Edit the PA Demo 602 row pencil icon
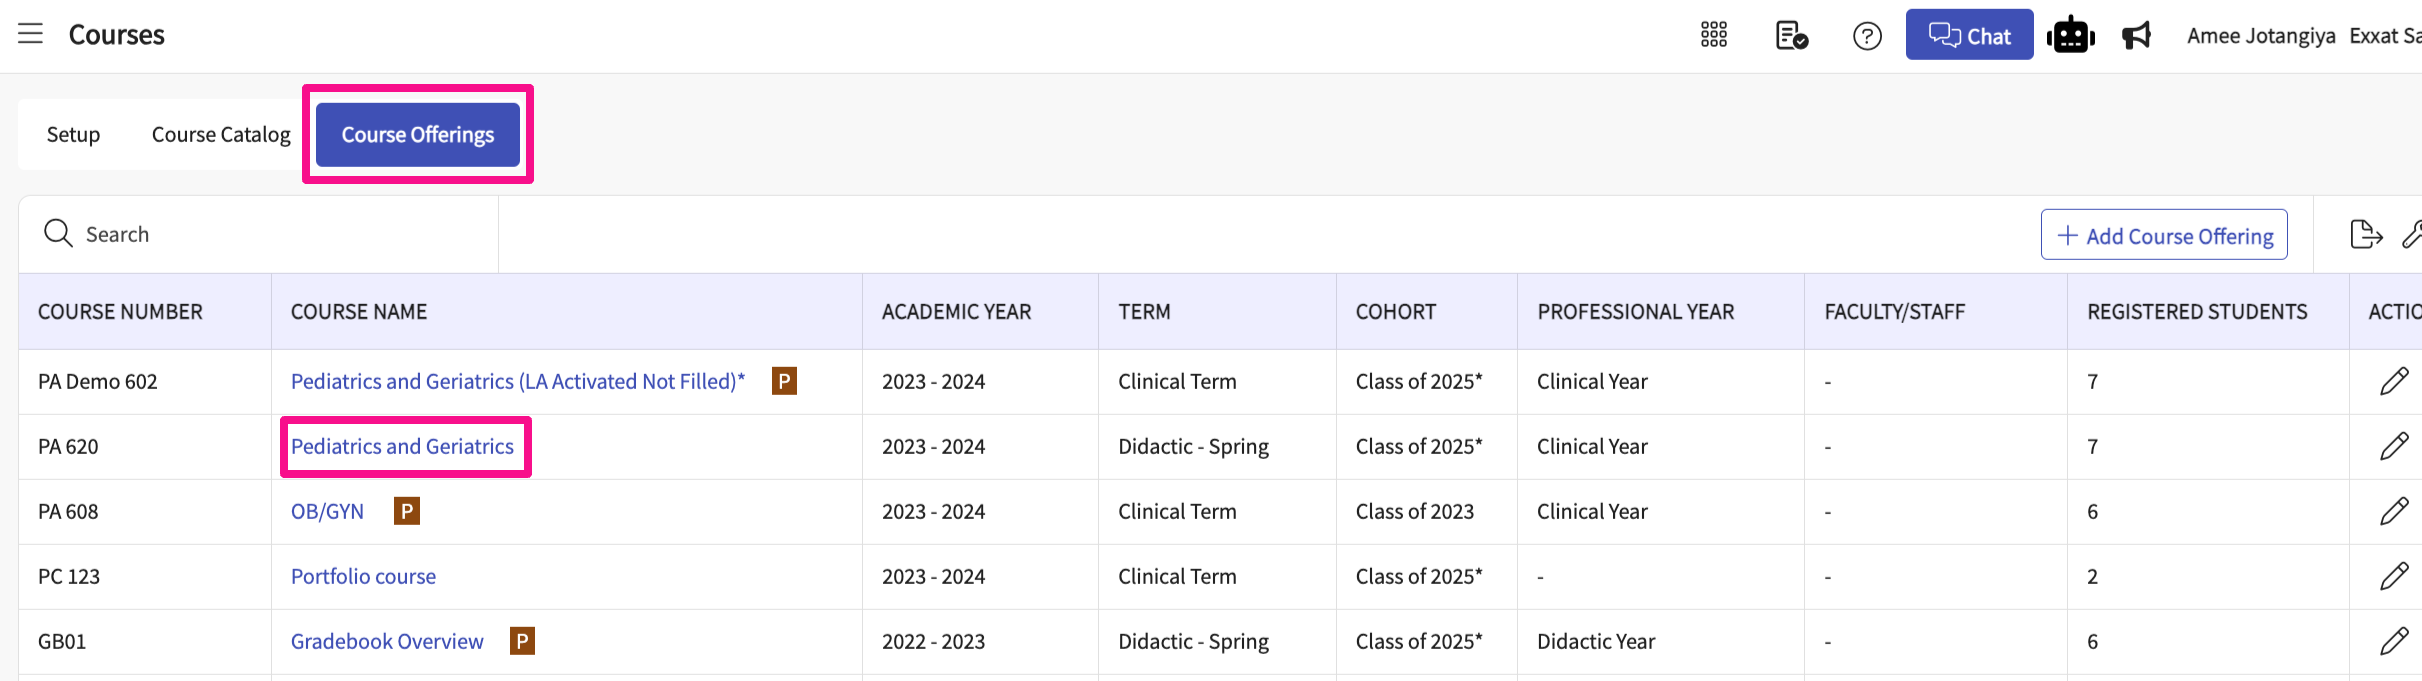 point(2394,381)
